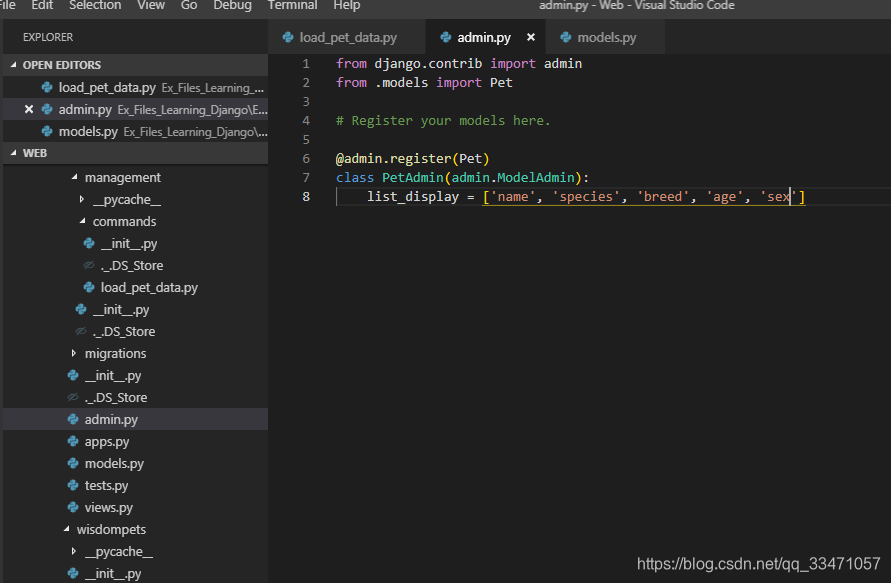Collapse the WEB folder section
This screenshot has width=891, height=583.
coord(14,153)
